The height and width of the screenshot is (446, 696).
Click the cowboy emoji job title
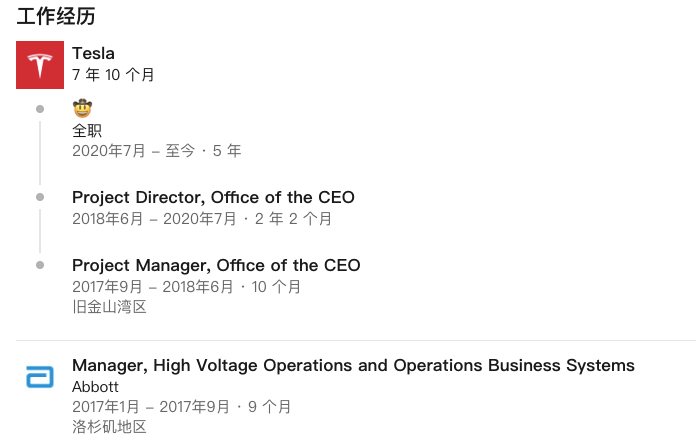(x=82, y=109)
